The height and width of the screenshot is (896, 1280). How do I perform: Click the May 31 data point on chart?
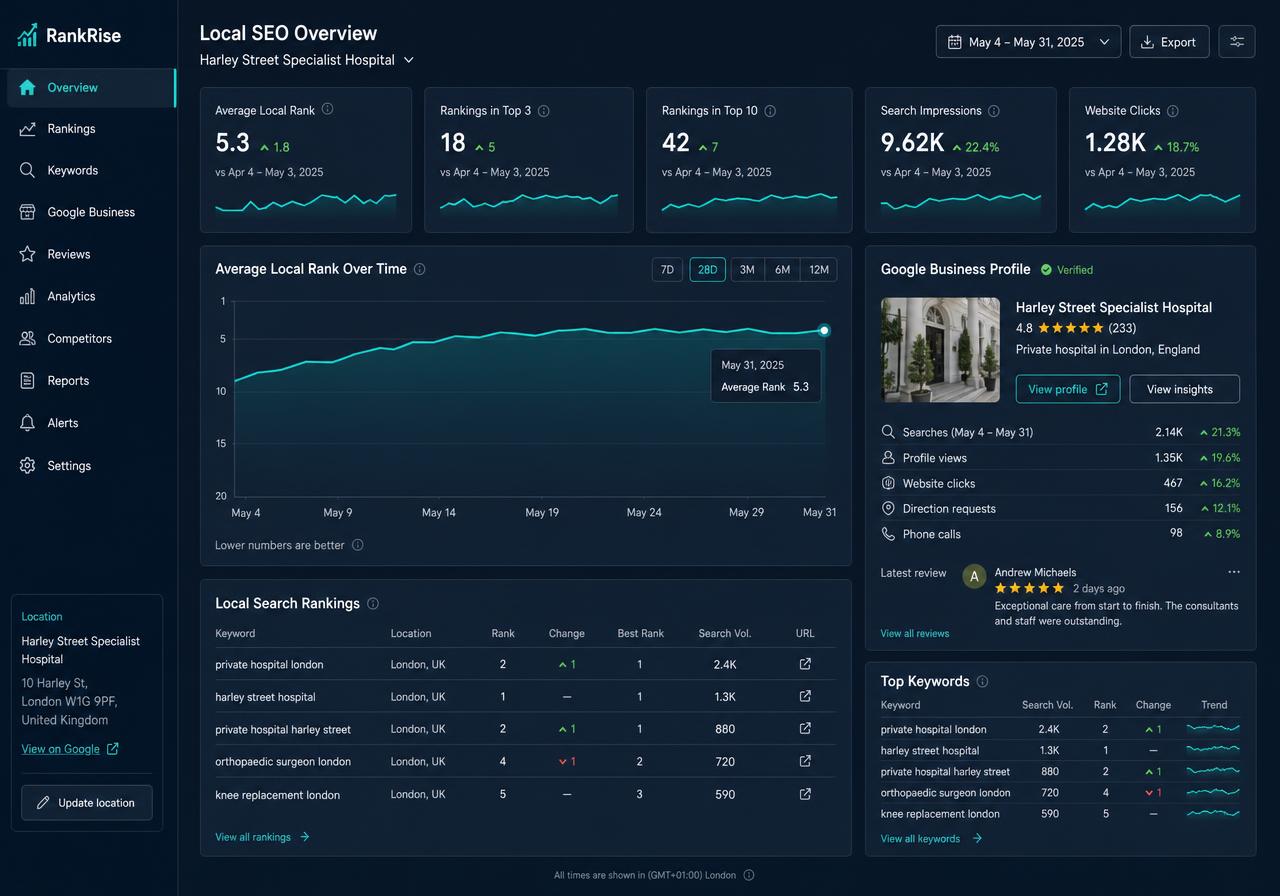824,330
